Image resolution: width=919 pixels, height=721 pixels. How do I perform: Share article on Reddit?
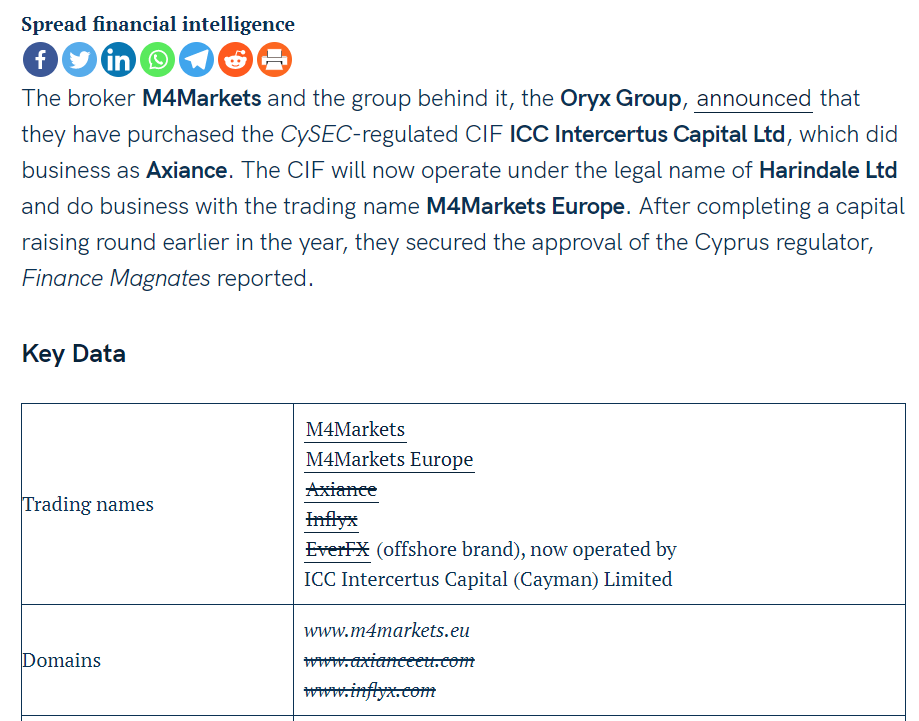(x=236, y=60)
